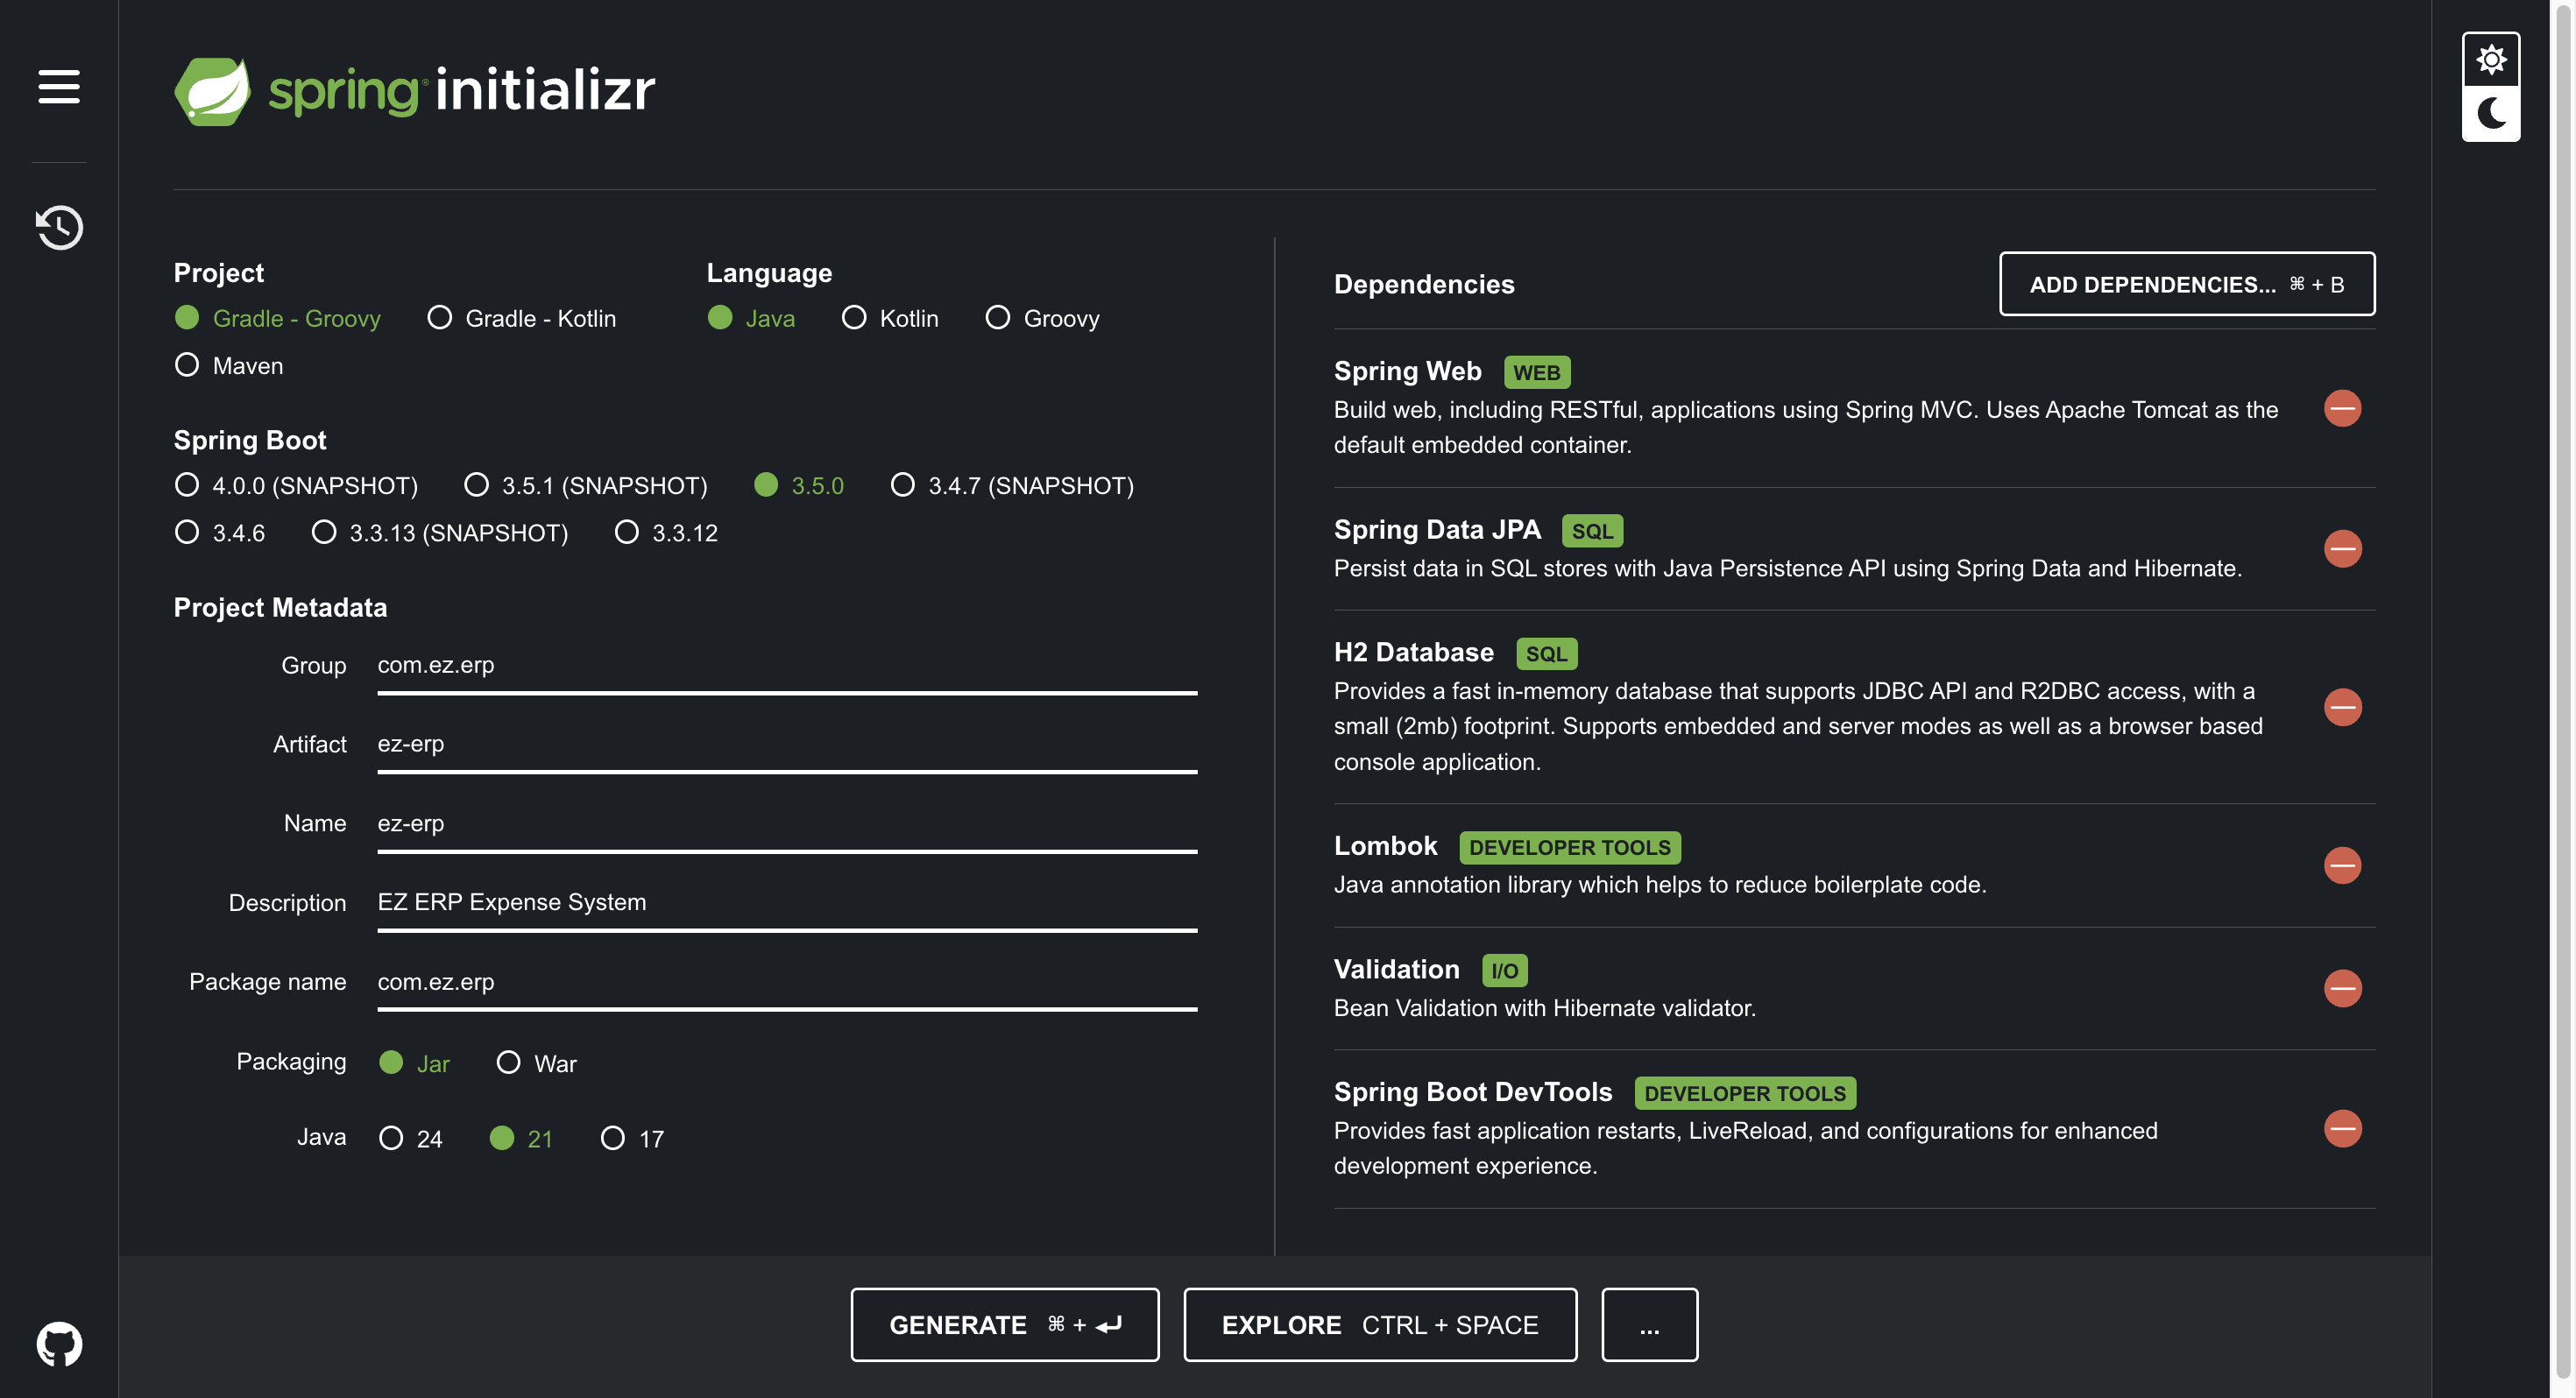Remove the Lombok dependency
This screenshot has width=2576, height=1398.
click(x=2342, y=865)
